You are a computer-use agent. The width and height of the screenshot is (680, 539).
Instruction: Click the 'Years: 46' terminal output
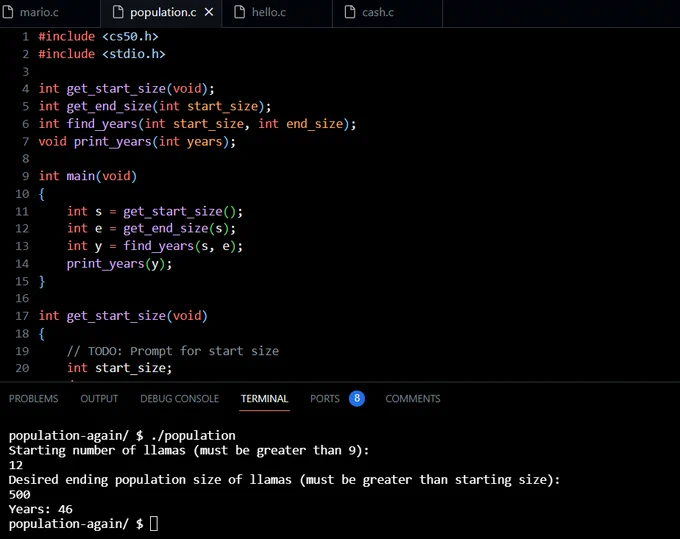click(x=41, y=509)
